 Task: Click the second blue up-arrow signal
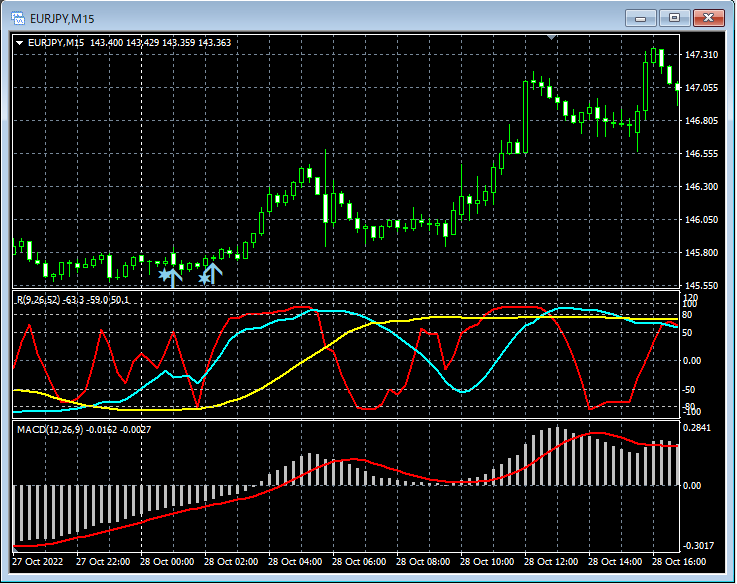pyautogui.click(x=213, y=272)
